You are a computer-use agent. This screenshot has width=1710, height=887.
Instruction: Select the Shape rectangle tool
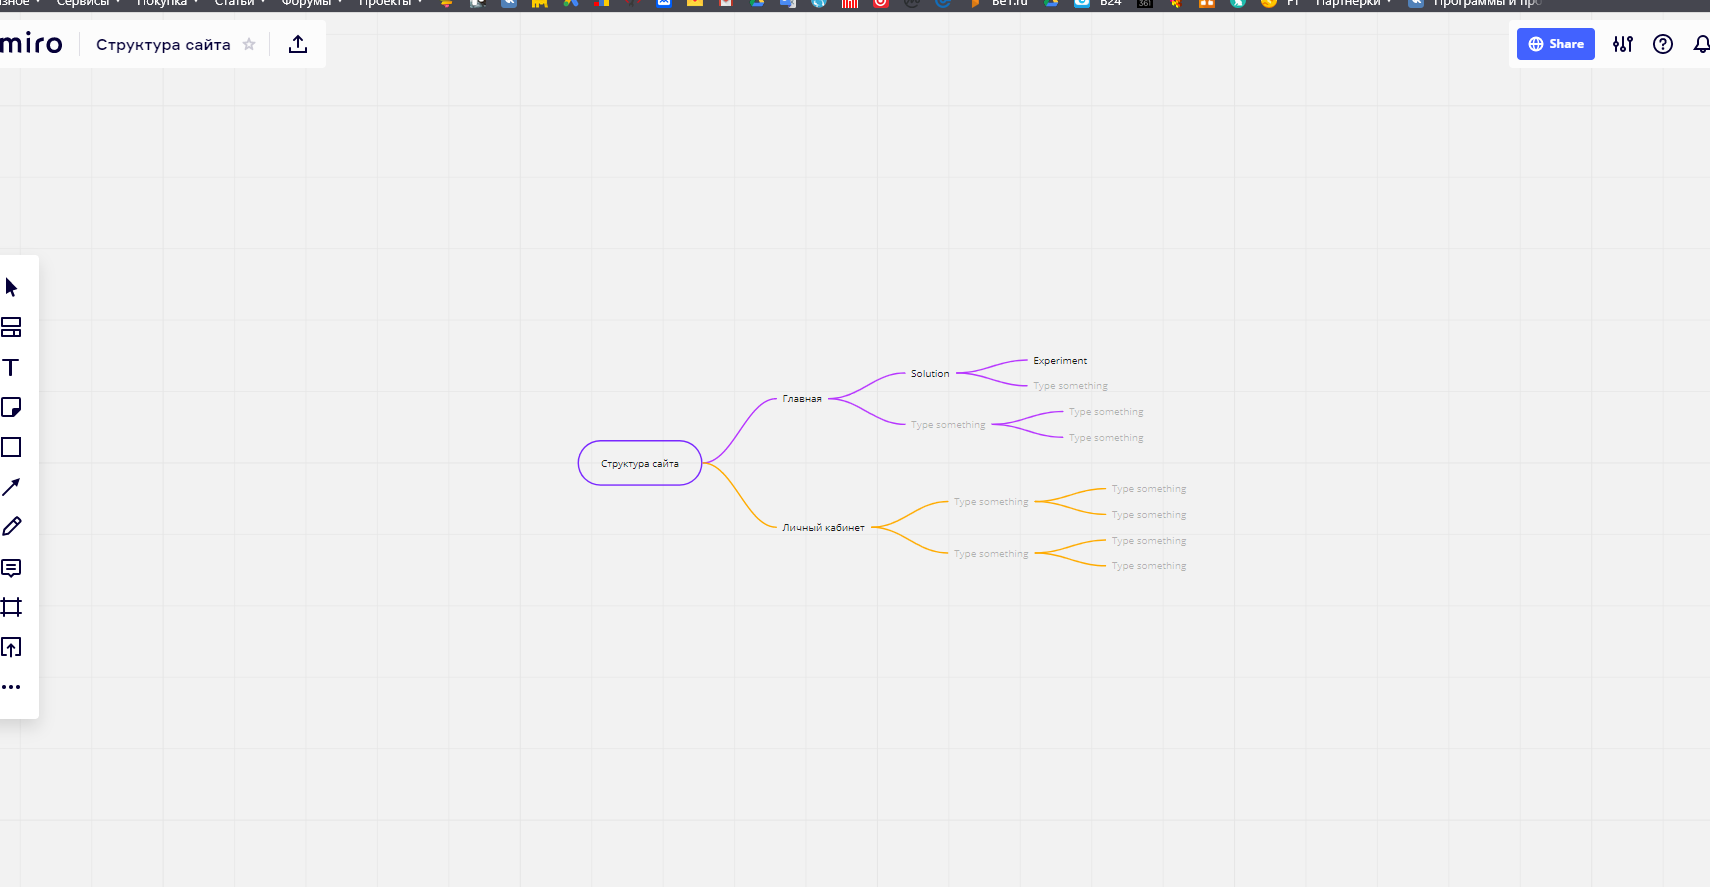(11, 447)
